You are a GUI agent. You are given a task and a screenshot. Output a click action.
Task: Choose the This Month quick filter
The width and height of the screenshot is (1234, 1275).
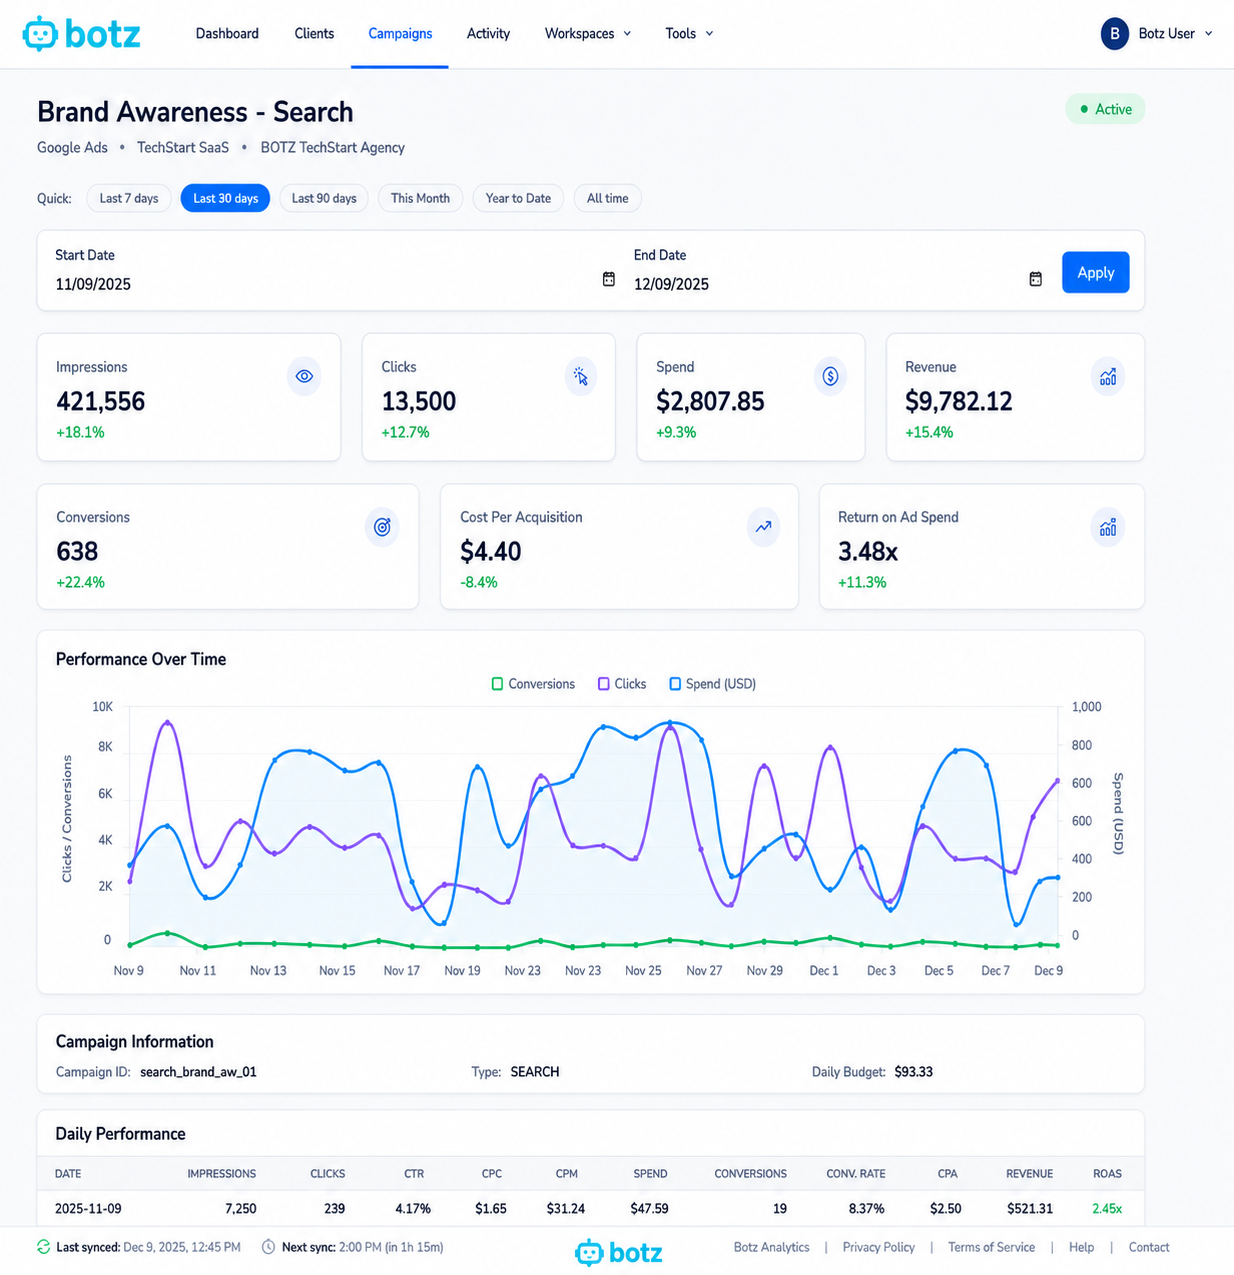tap(420, 198)
